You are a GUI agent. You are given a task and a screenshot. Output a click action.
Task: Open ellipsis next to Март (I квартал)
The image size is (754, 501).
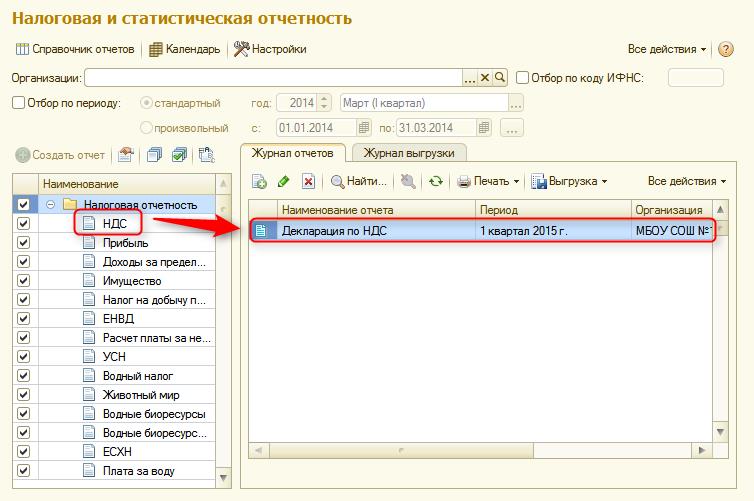click(x=515, y=103)
